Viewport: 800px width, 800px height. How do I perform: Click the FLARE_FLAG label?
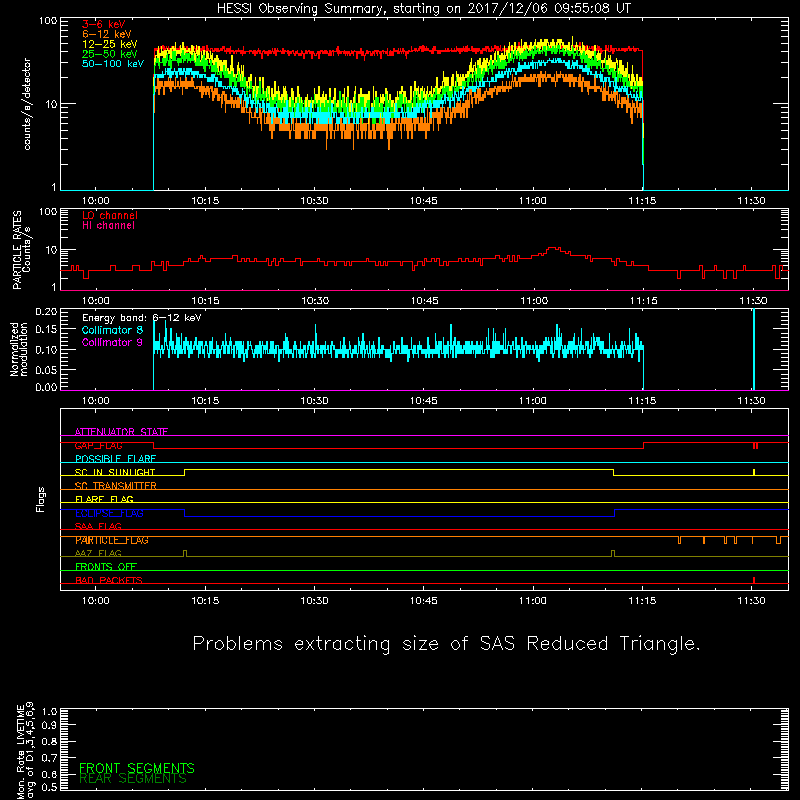click(x=104, y=499)
